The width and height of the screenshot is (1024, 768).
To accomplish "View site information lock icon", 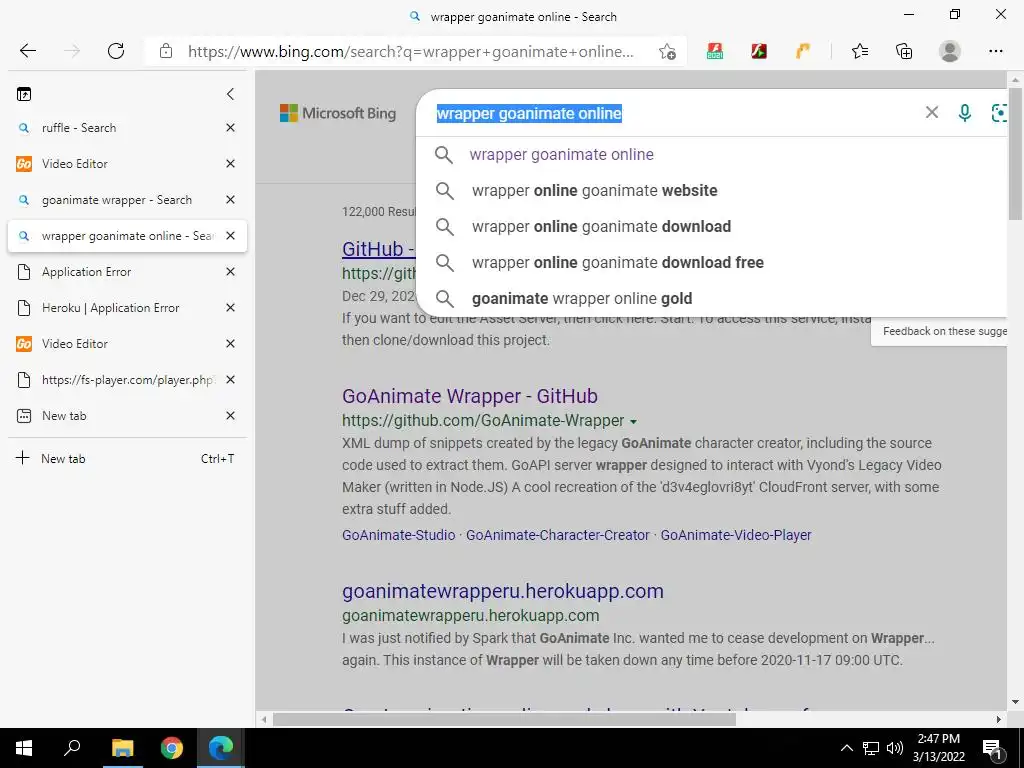I will click(x=166, y=51).
